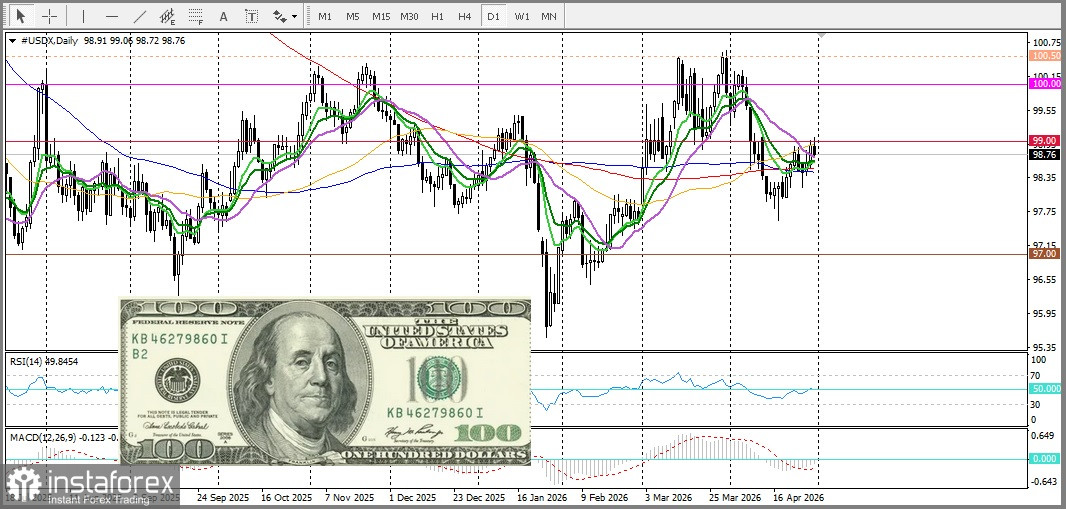Switch to M15 timeframe
Screen dimensions: 1066x509
381,15
